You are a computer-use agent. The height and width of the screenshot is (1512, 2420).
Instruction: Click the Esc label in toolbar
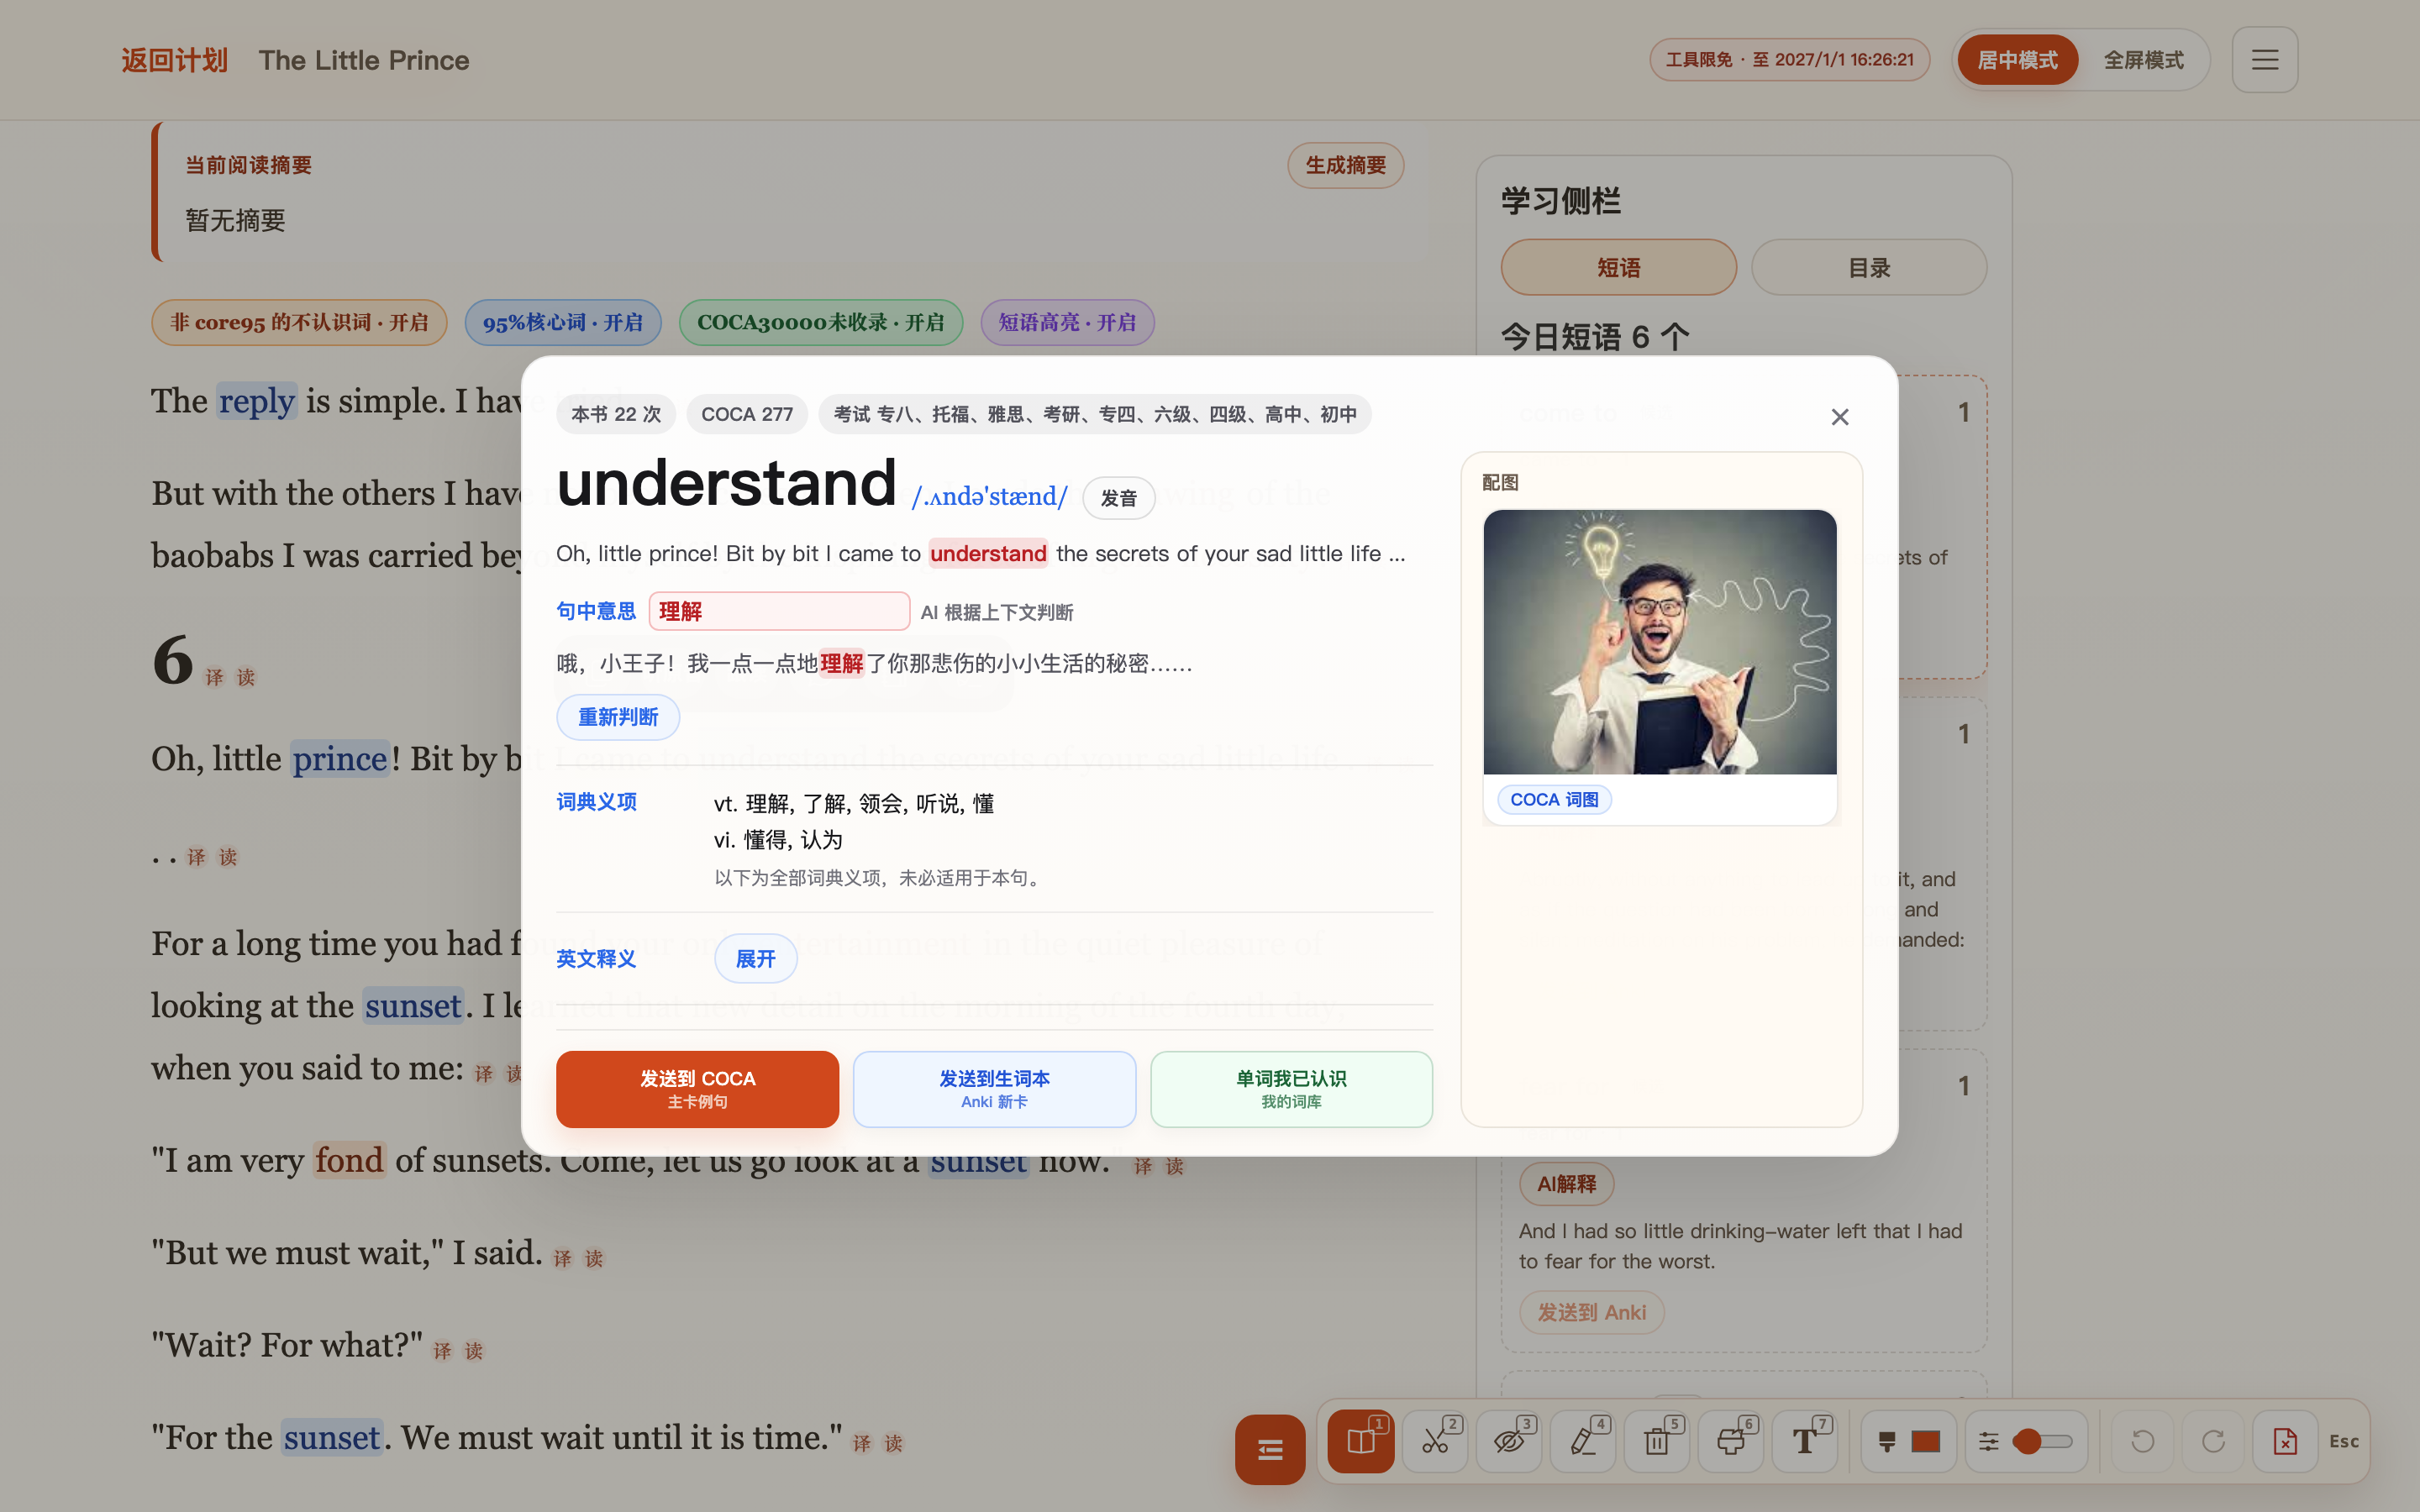(x=2344, y=1441)
